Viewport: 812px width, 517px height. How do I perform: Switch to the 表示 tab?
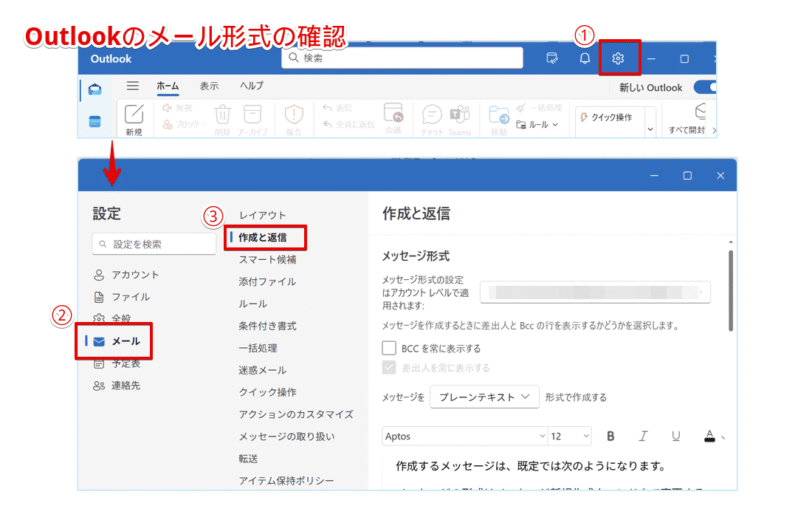click(x=209, y=86)
